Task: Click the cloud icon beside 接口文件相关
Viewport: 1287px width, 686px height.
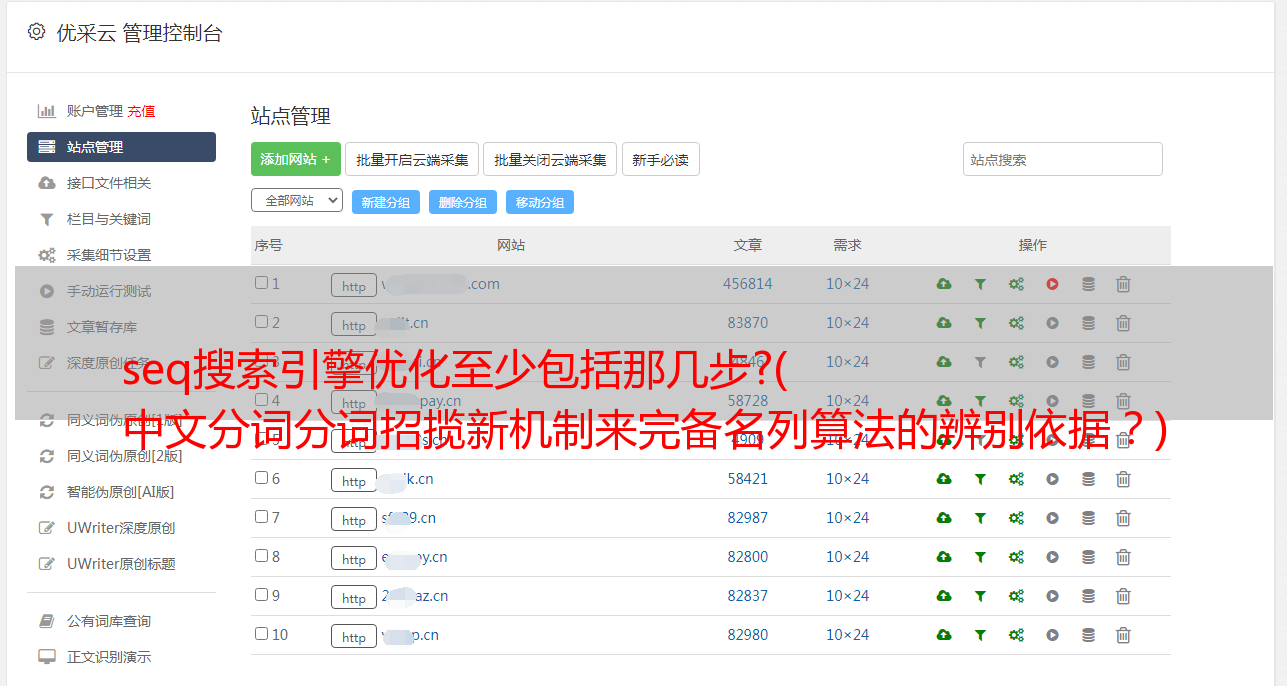Action: click(x=46, y=183)
